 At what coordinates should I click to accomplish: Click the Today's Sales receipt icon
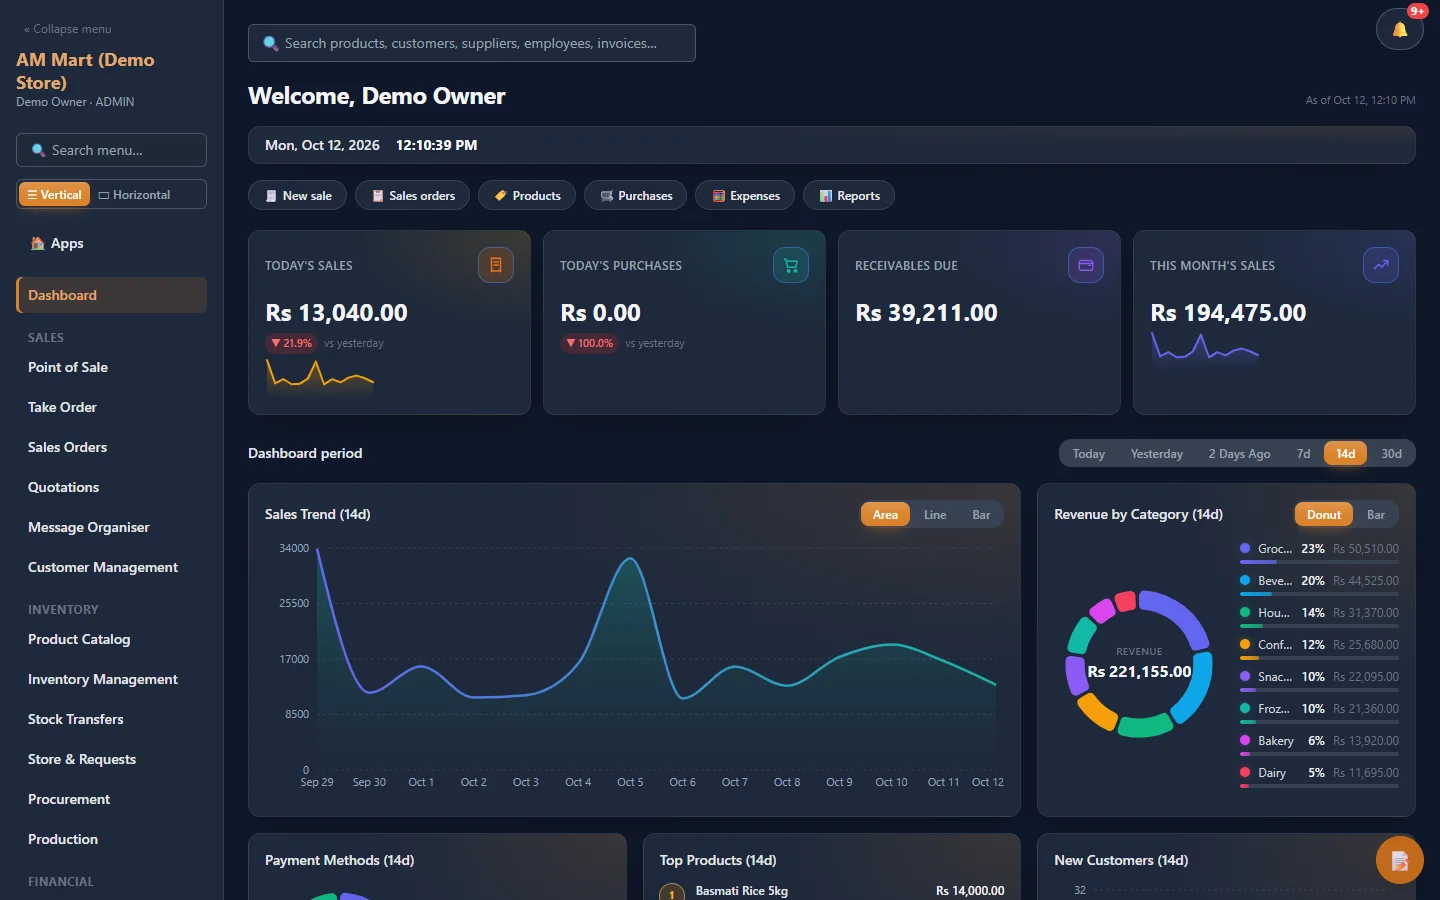496,265
